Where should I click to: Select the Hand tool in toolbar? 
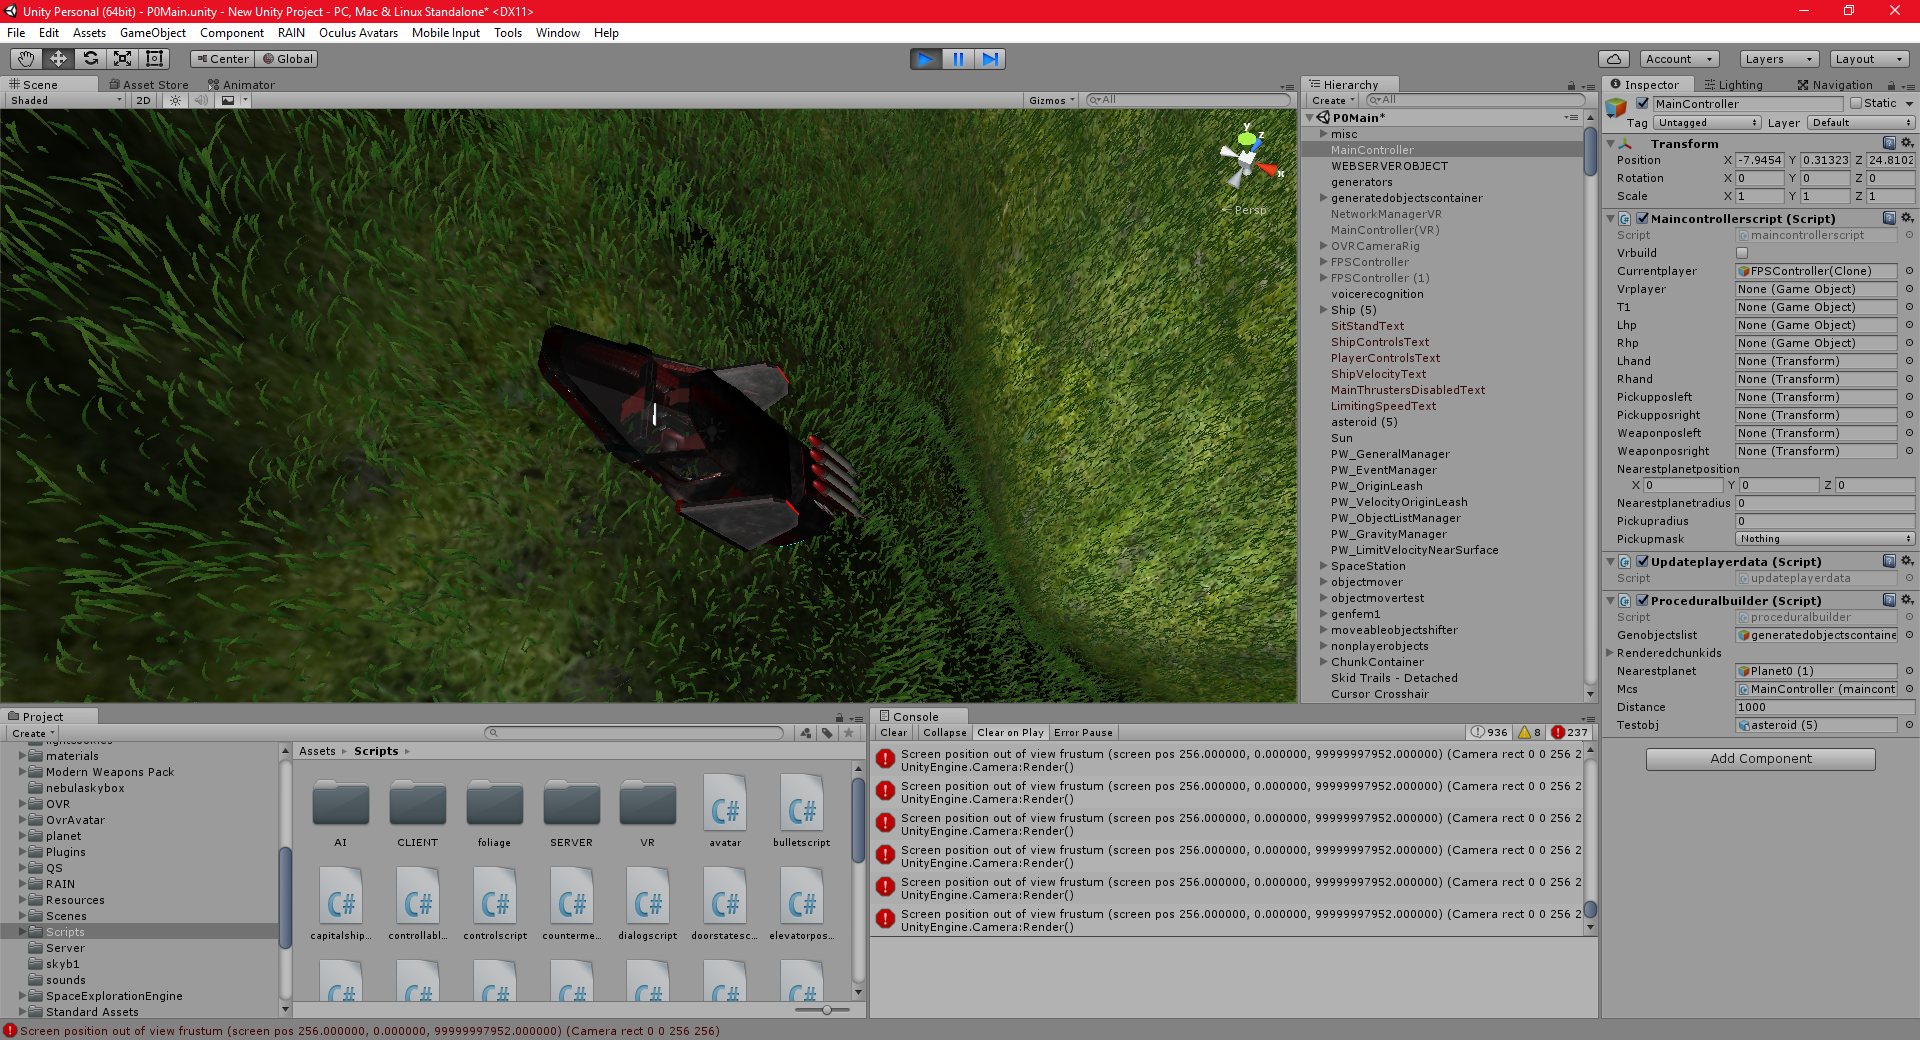pos(26,59)
